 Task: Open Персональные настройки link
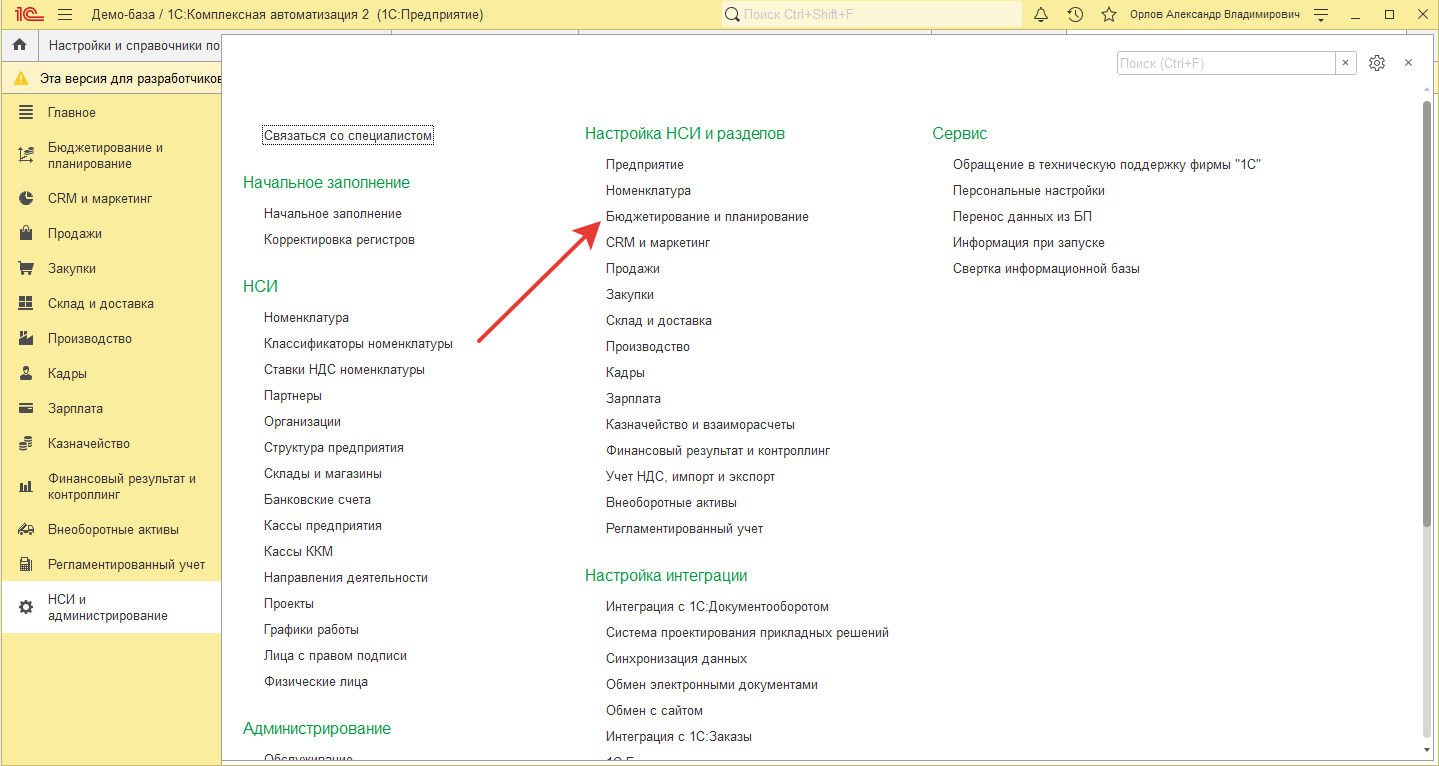[x=1028, y=191]
